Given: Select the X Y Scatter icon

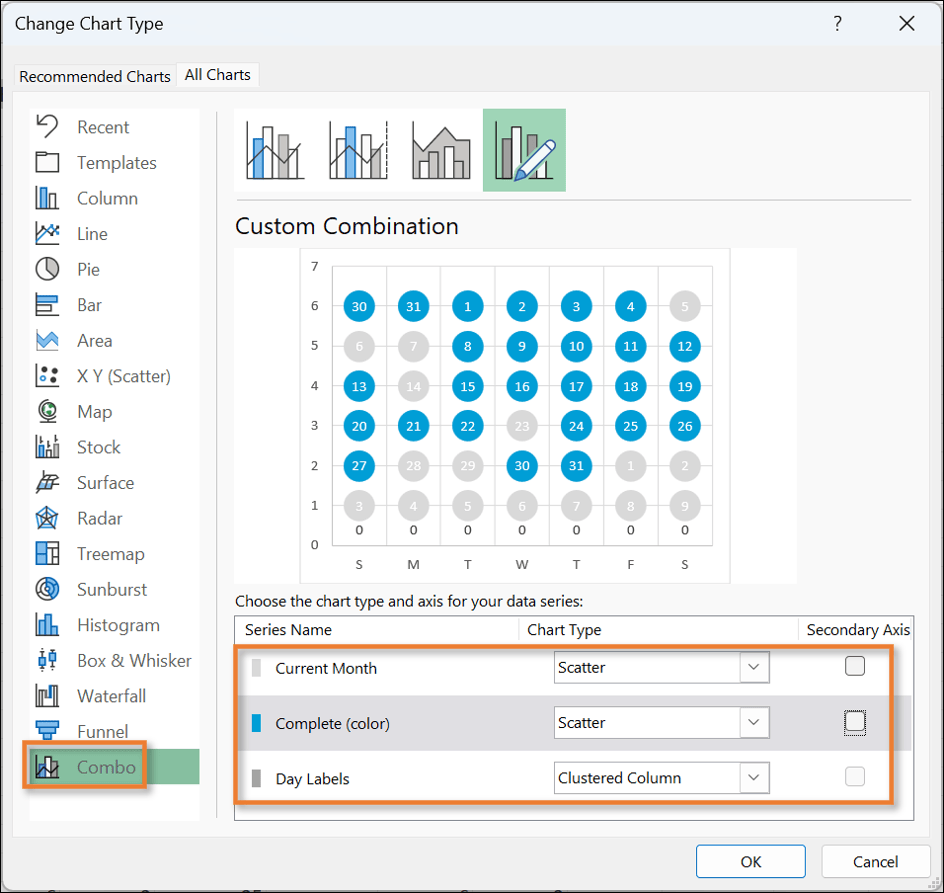Looking at the screenshot, I should tap(47, 376).
